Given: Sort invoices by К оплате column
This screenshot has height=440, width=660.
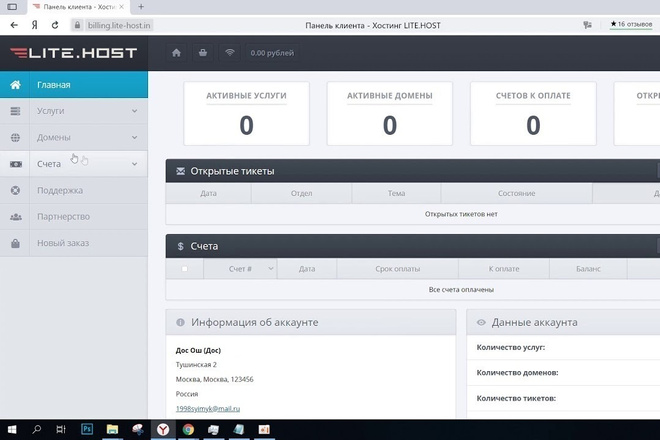Looking at the screenshot, I should coord(504,269).
